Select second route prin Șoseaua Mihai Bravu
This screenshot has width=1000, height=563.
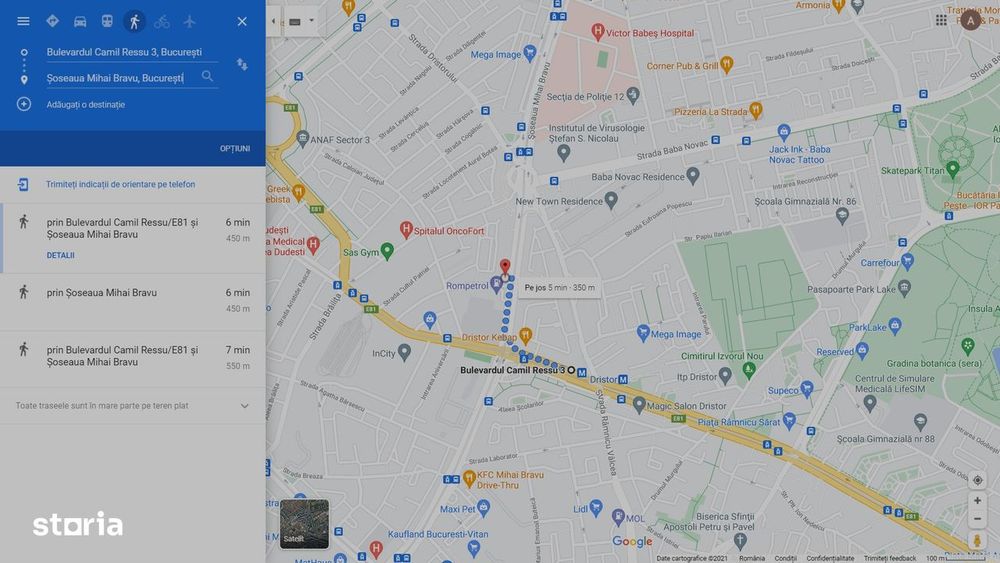pyautogui.click(x=133, y=302)
